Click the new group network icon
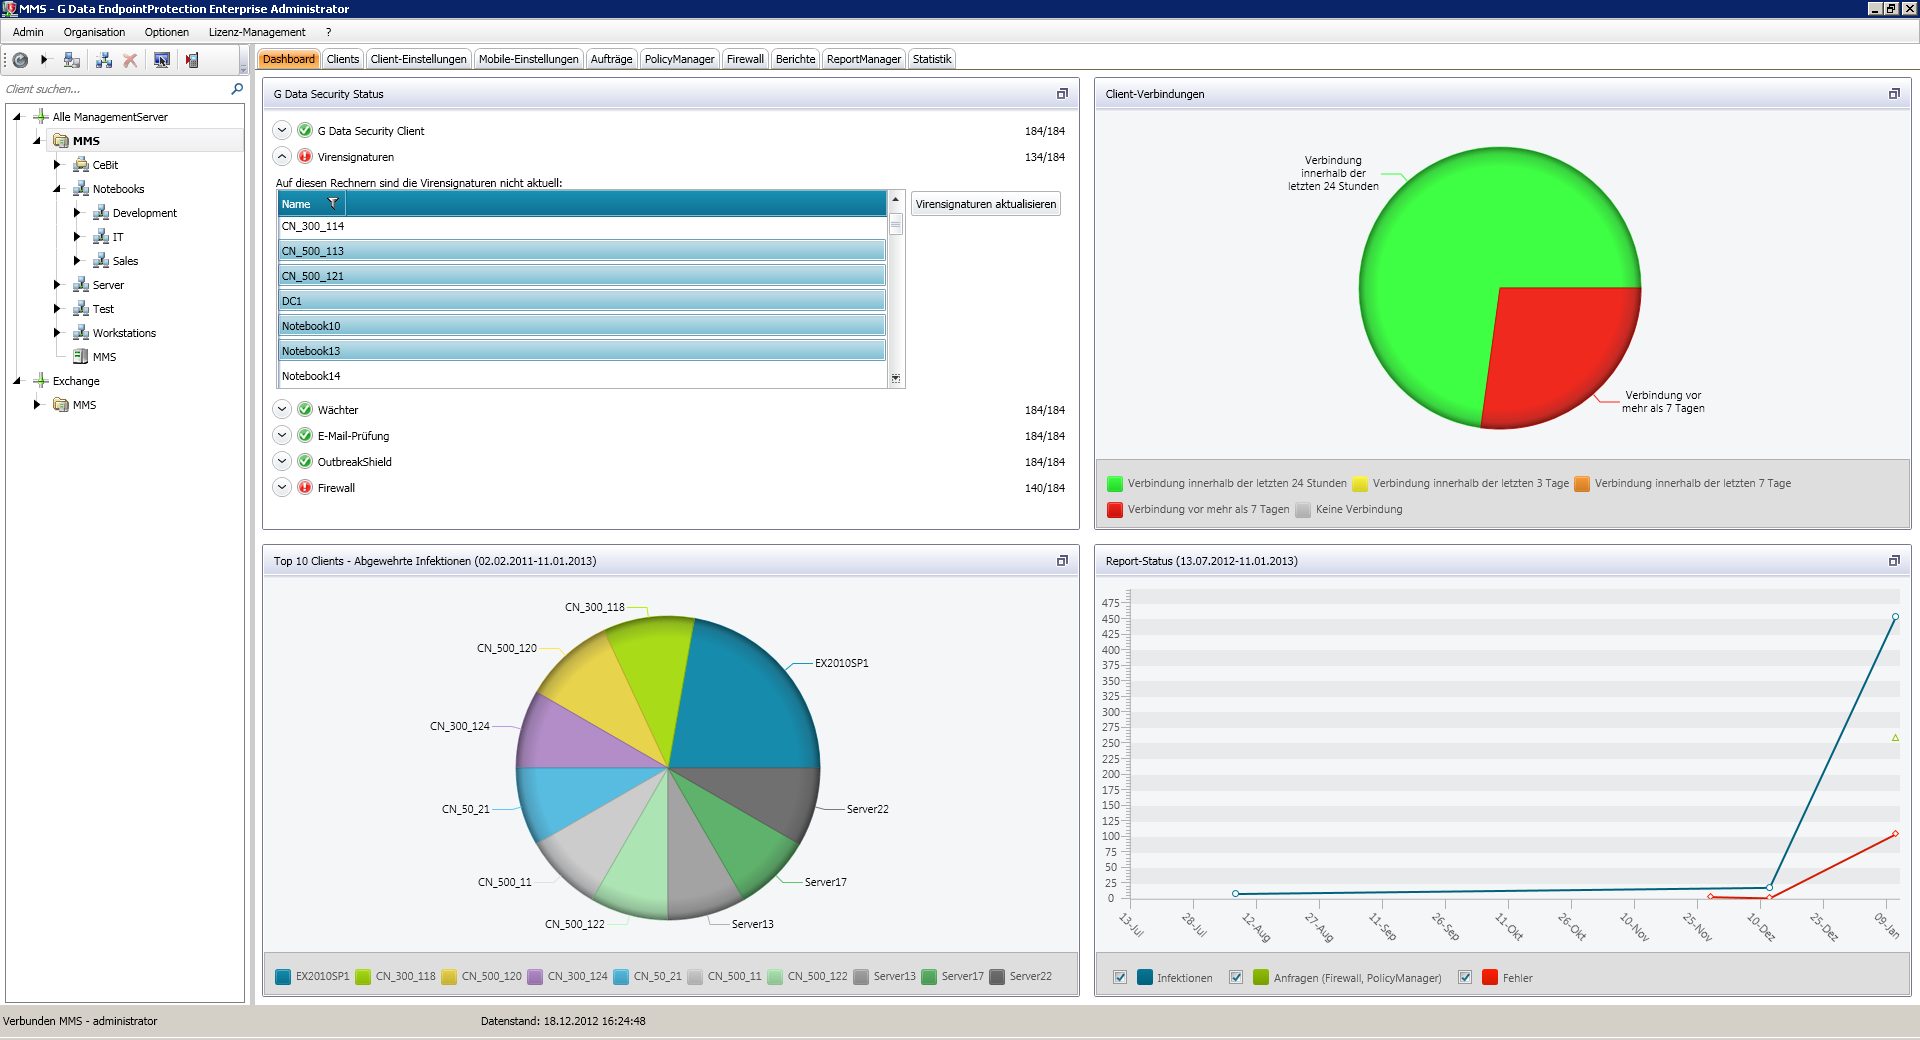Viewport: 1920px width, 1040px height. 103,60
